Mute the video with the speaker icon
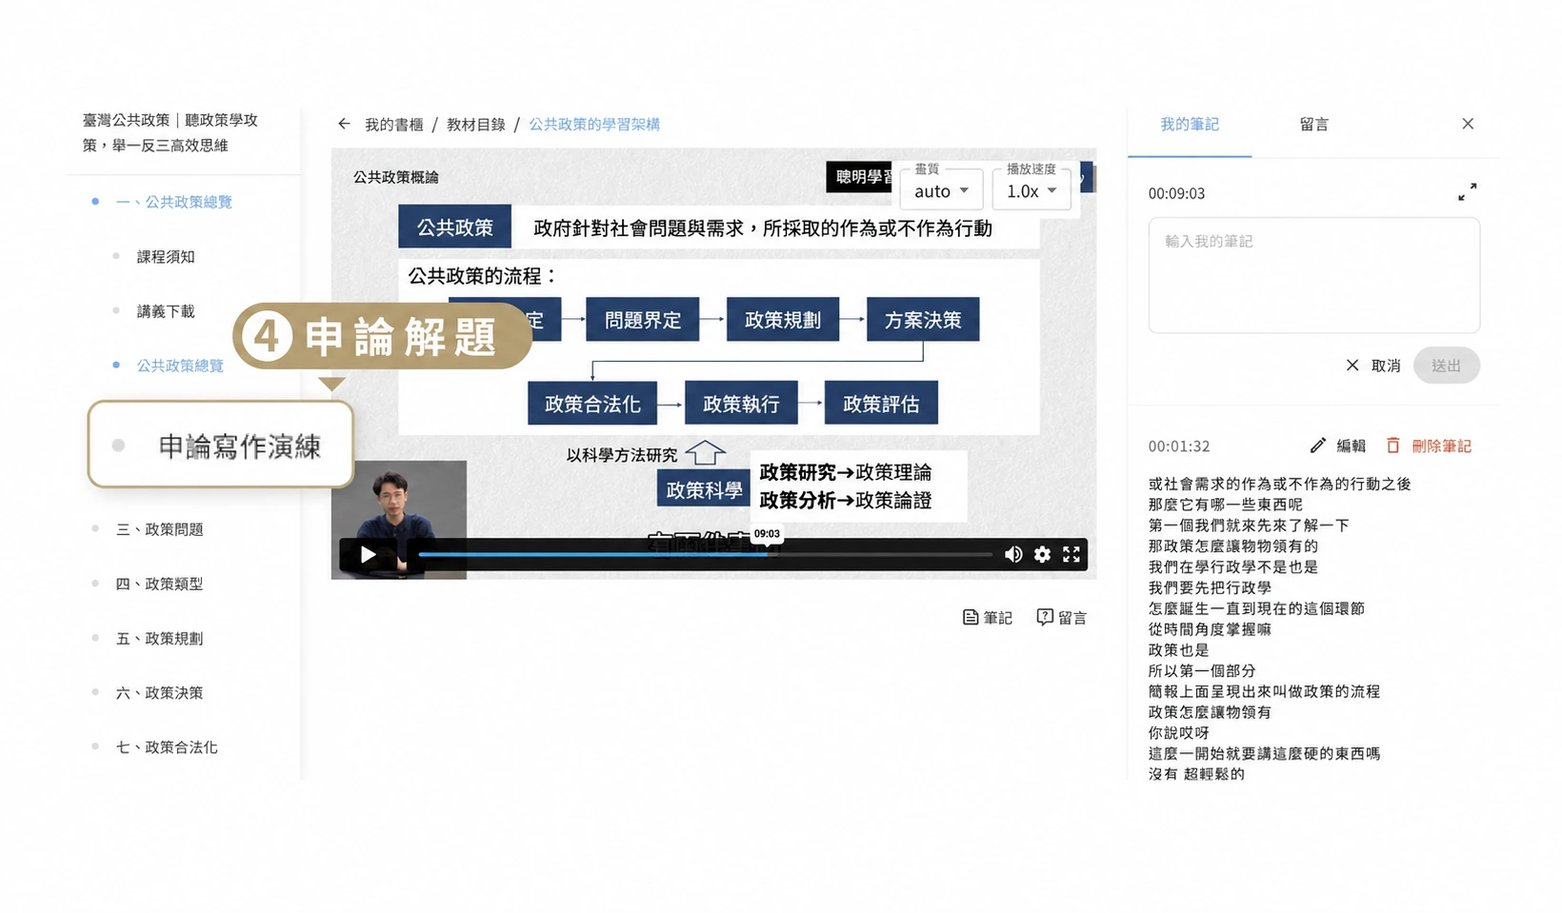Viewport: 1562px width, 913px height. click(1013, 554)
